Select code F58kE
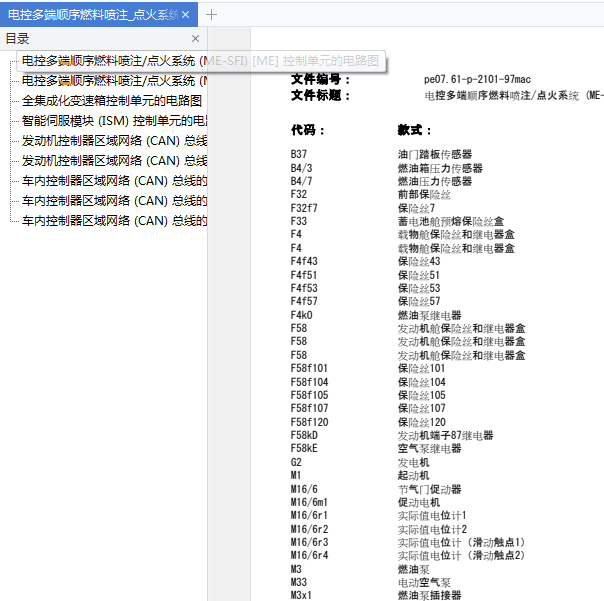Viewport: 604px width, 601px height. (304, 448)
